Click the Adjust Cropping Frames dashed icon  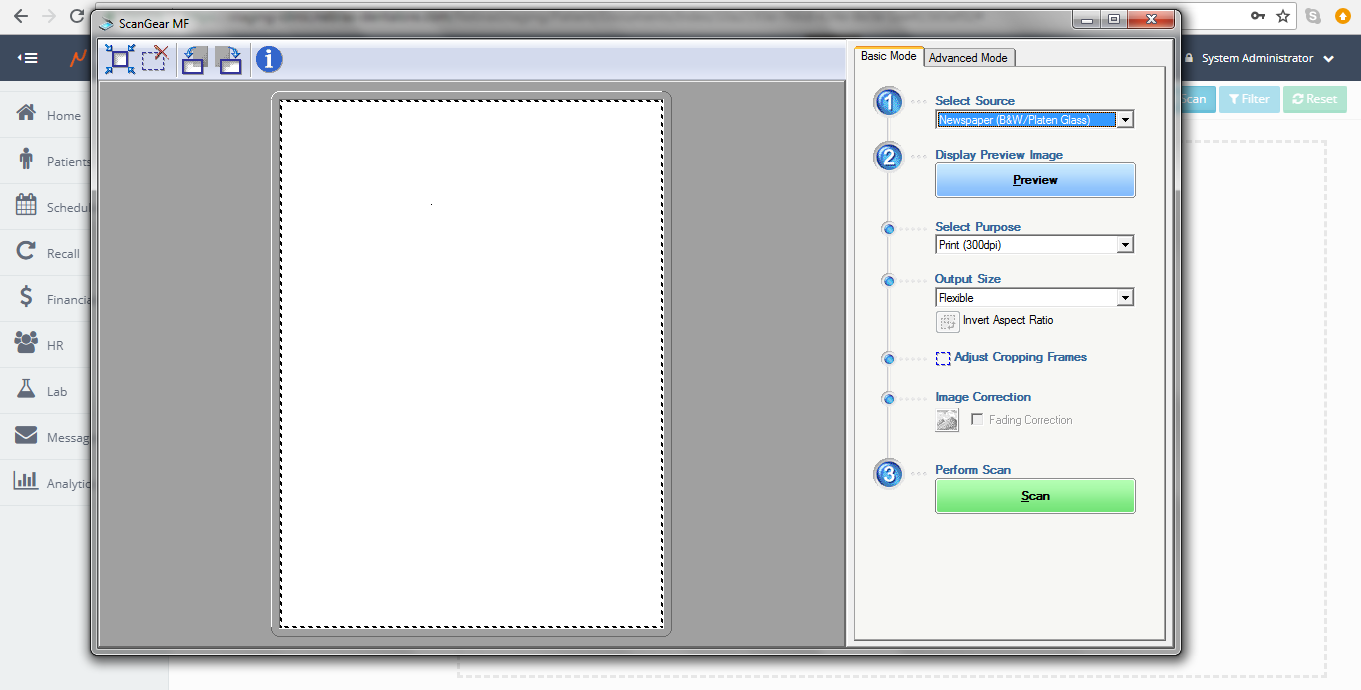[x=943, y=358]
